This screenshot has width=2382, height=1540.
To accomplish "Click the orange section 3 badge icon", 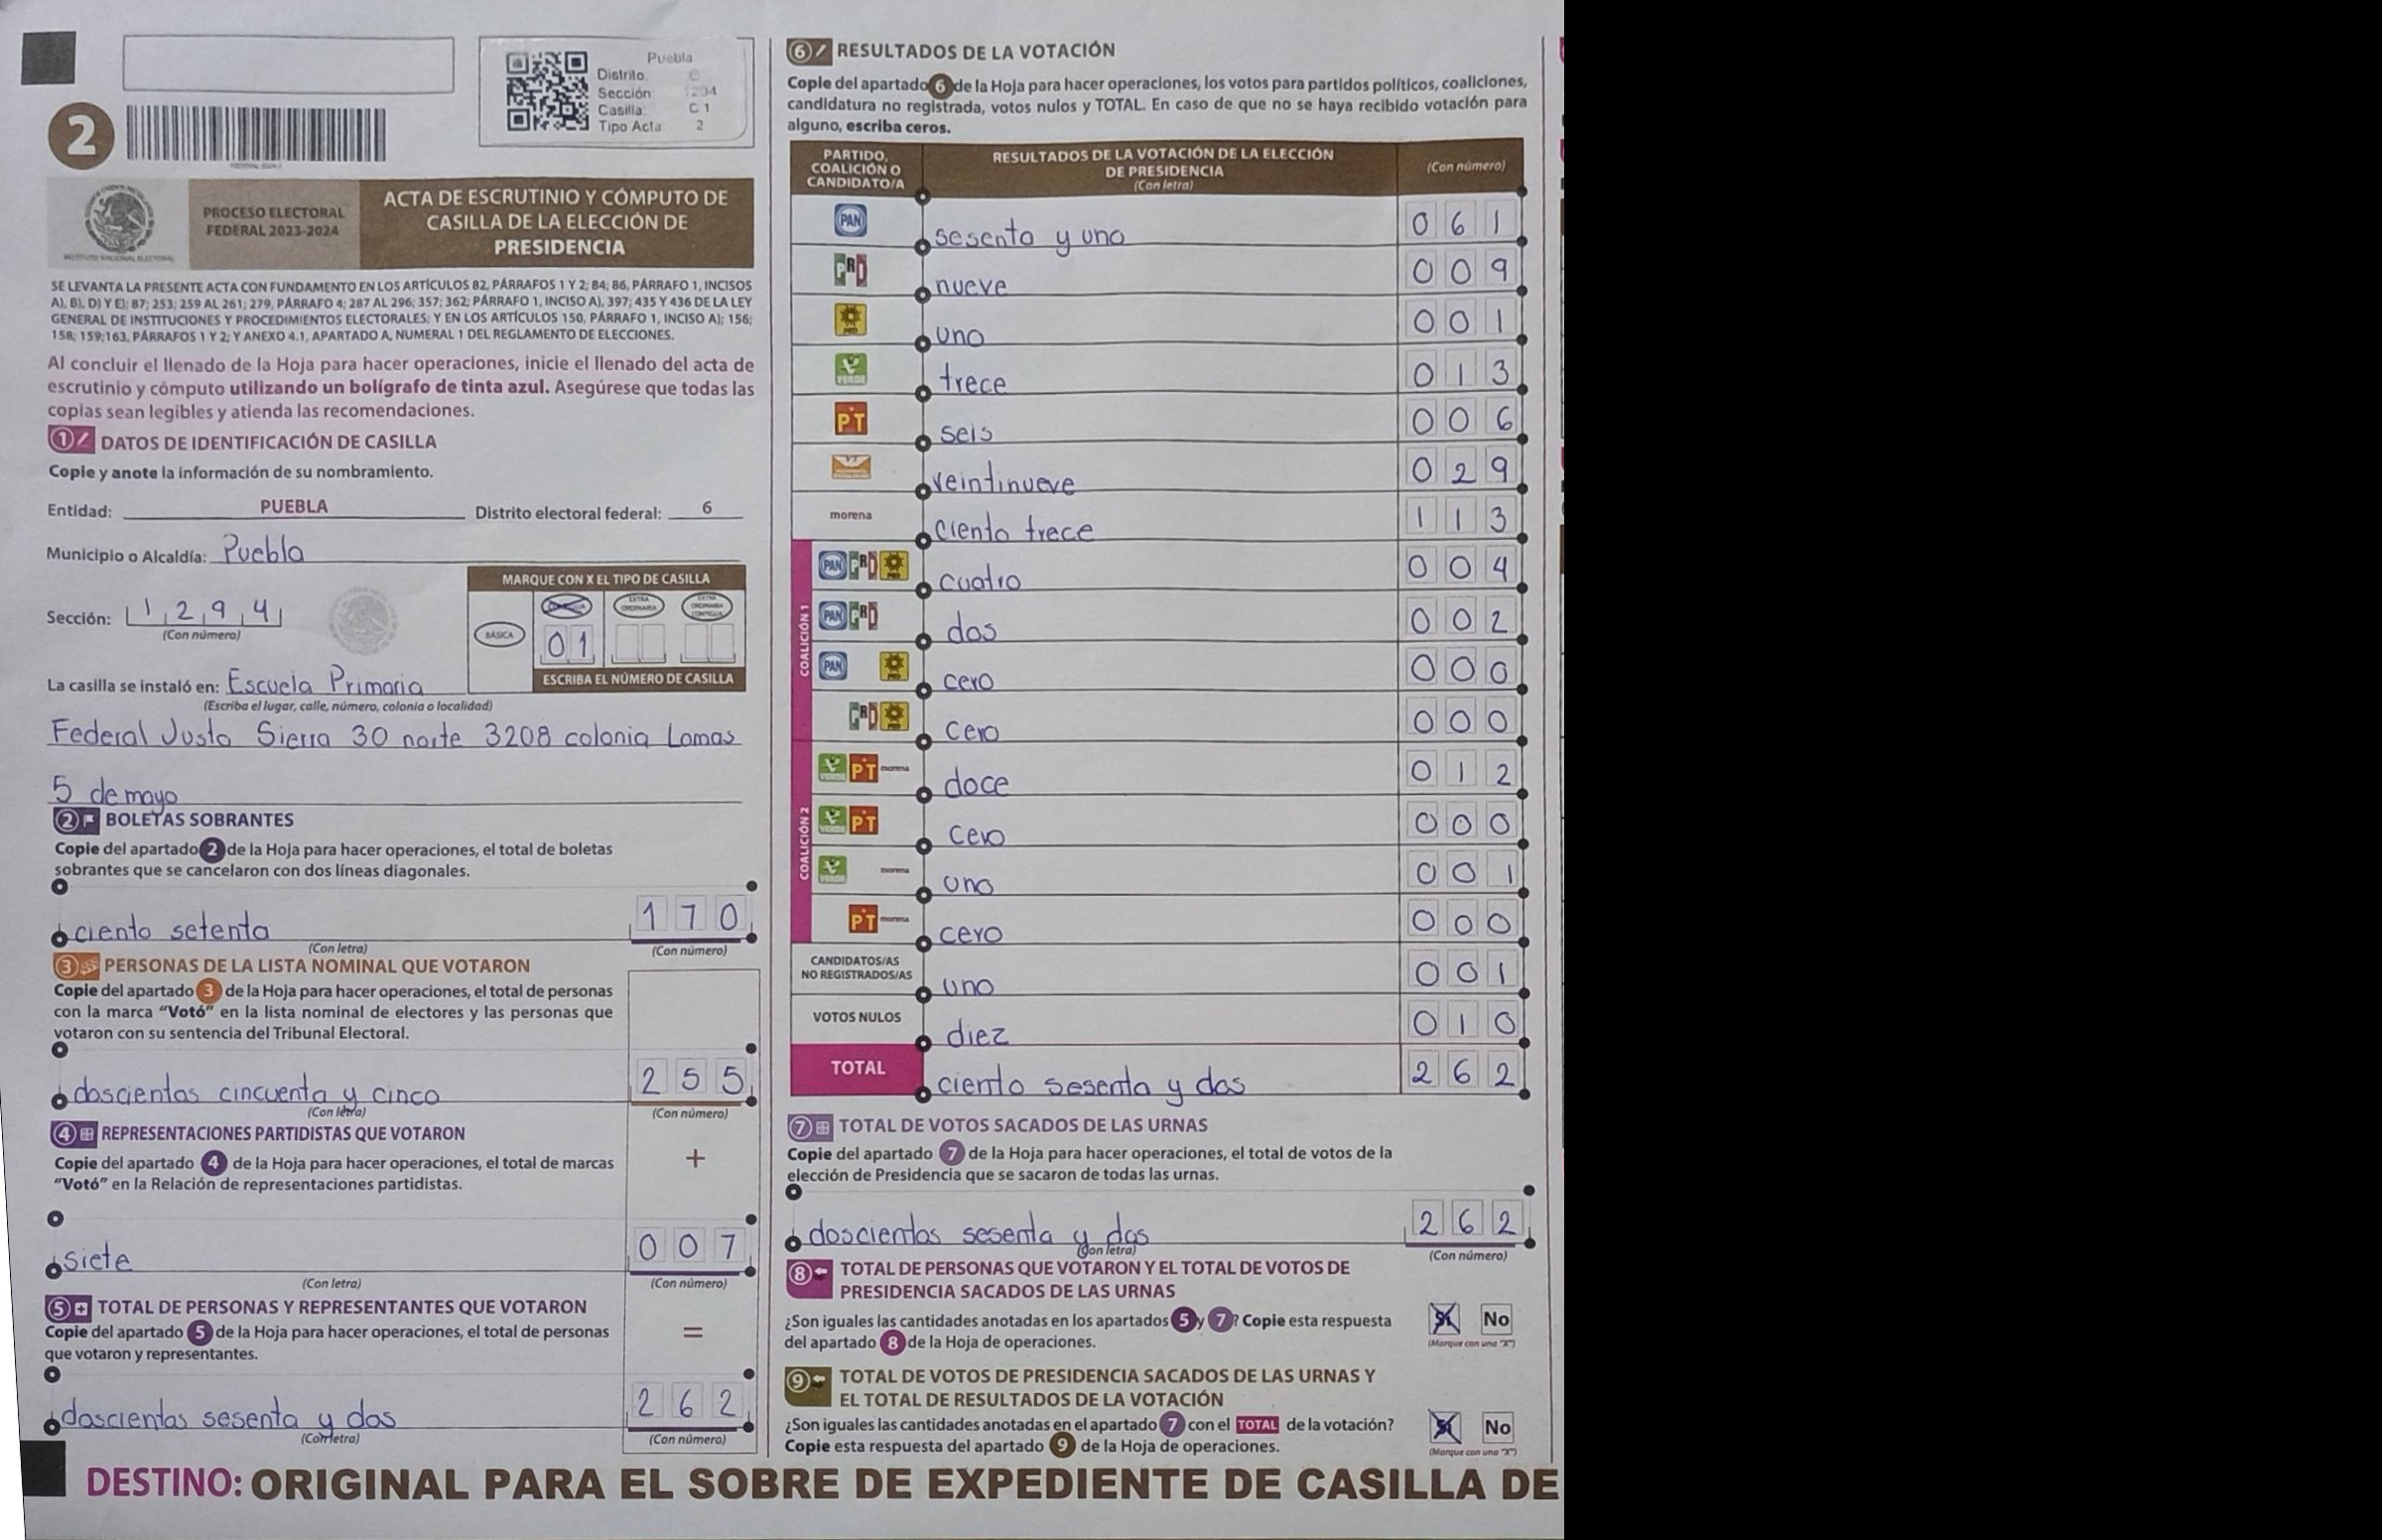I will pyautogui.click(x=77, y=965).
